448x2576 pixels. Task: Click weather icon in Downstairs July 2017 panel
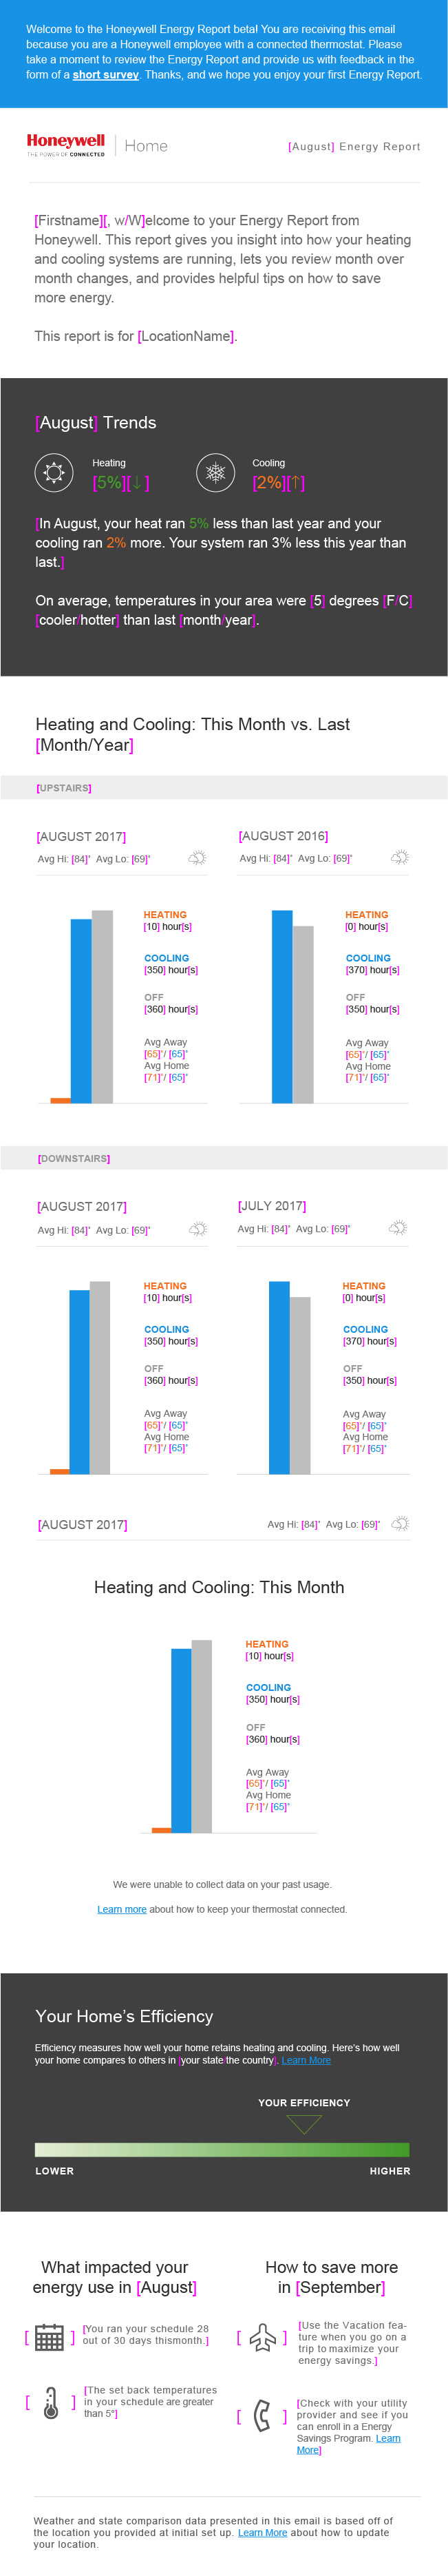pyautogui.click(x=397, y=1227)
